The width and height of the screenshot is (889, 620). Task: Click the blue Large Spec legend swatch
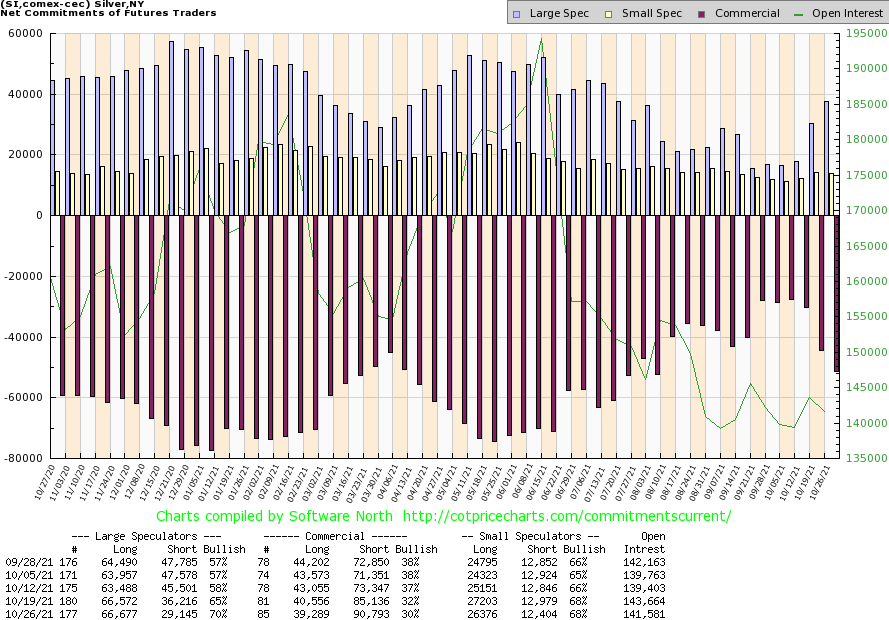[516, 13]
